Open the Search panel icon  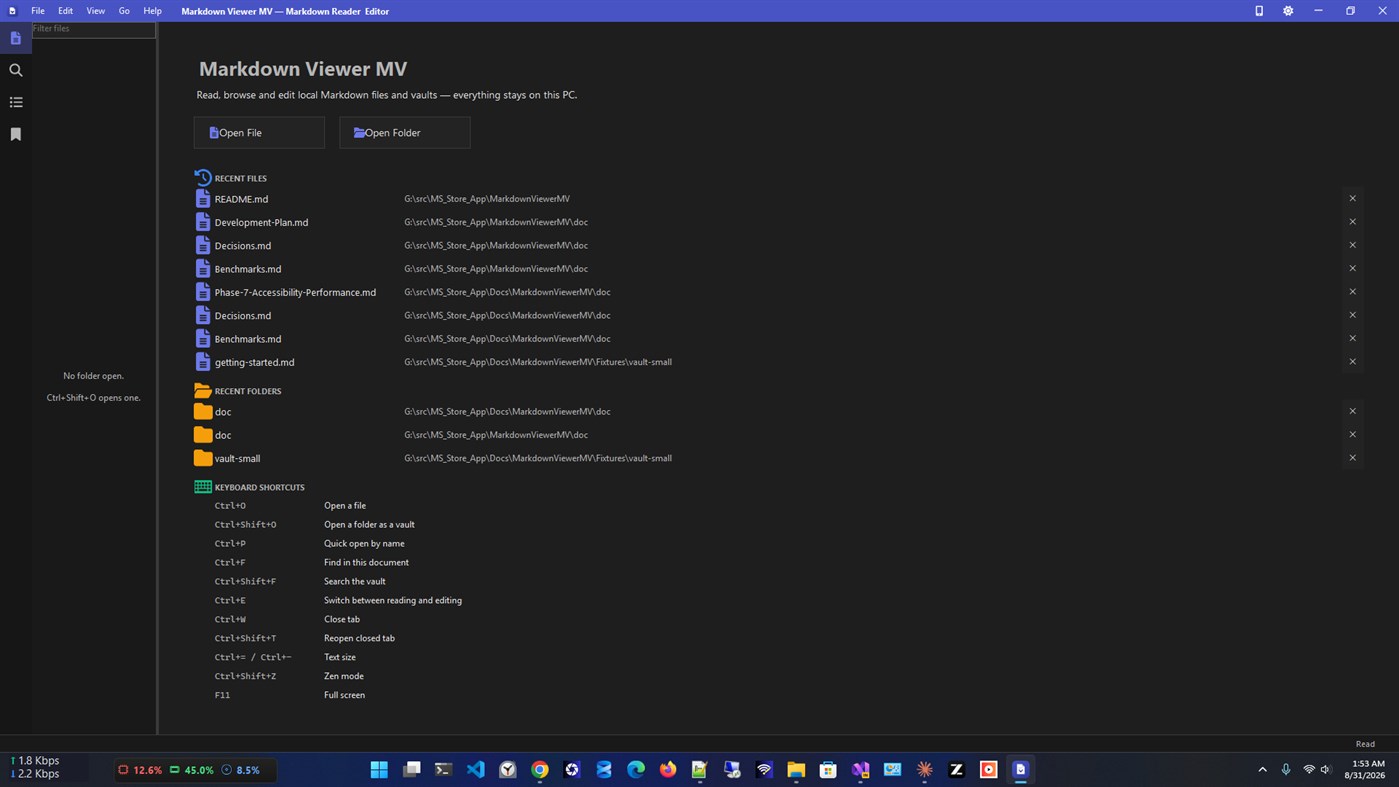point(16,70)
